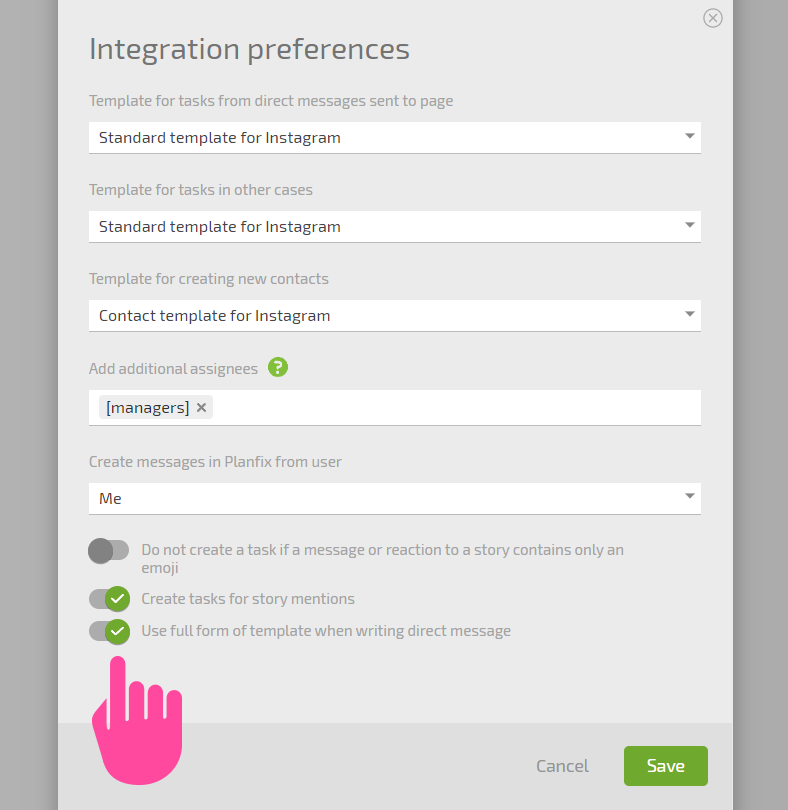Click the Integration preferences heading

[x=249, y=50]
